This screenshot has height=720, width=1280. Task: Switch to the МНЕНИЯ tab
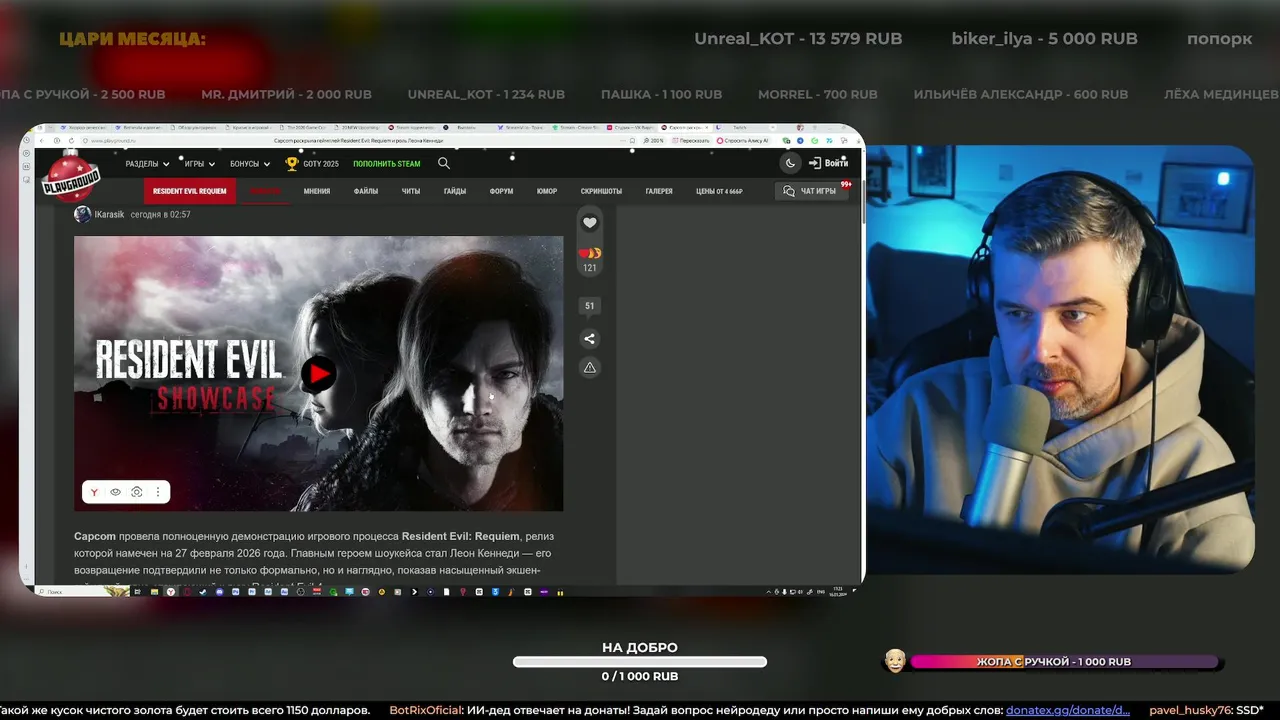pos(317,191)
